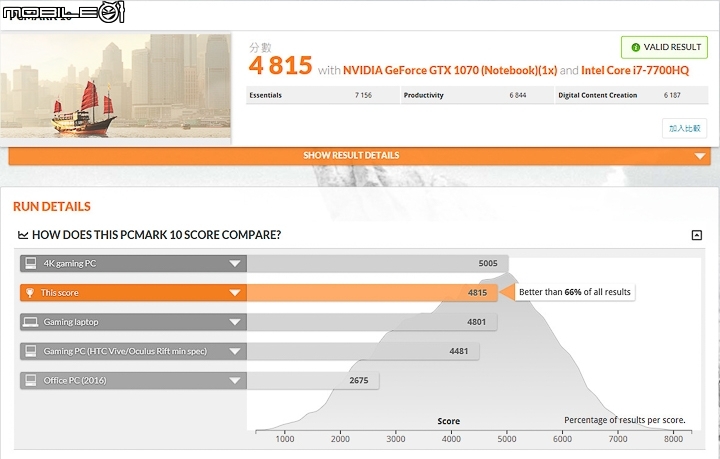Expand Gaming PC HTC Vive/Oculus dropdown arrow
Screen dimensions: 720x459
pos(235,351)
